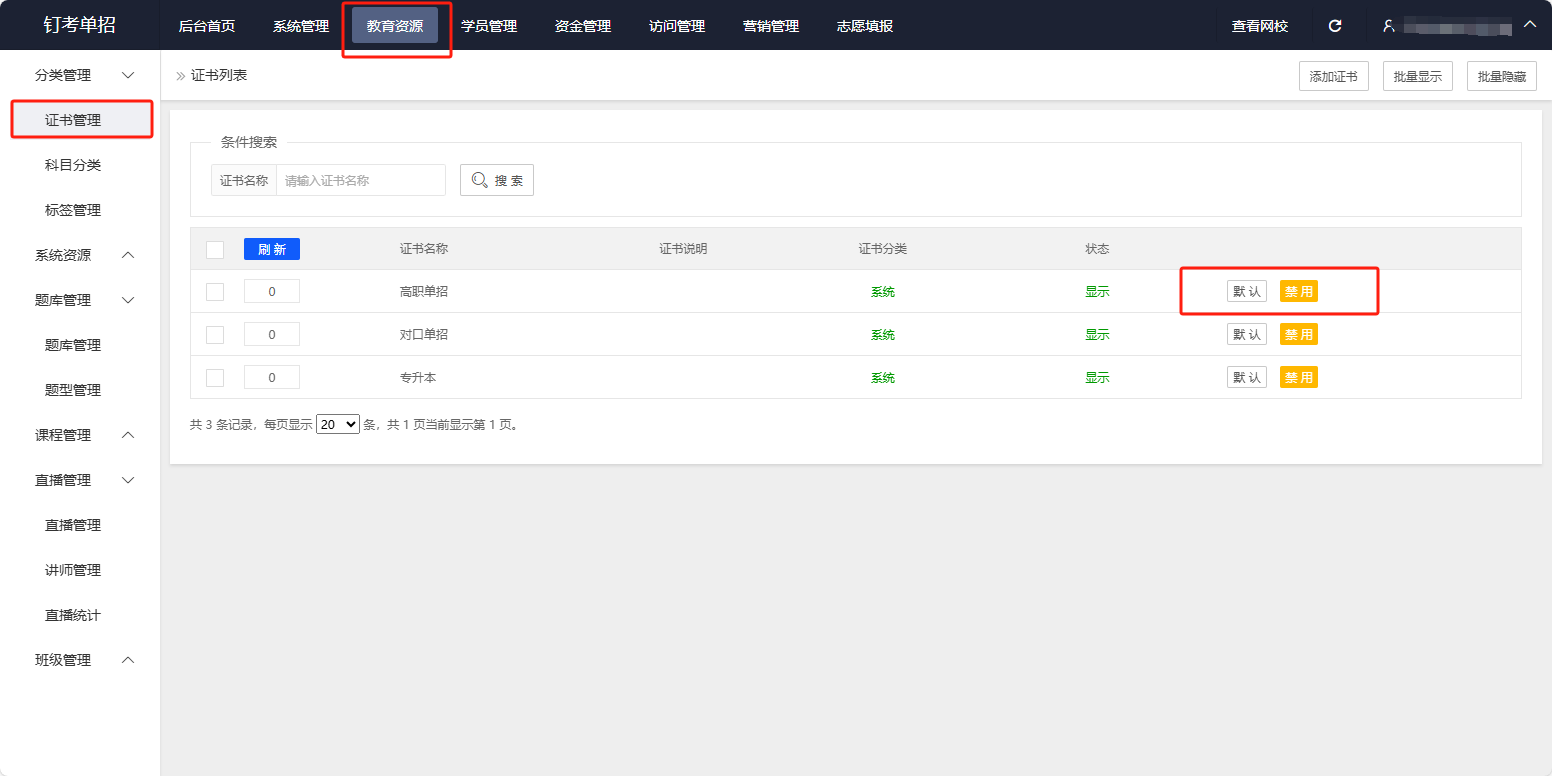Viewport: 1552px width, 776px height.
Task: Click sort-order field for 高职单招
Action: pos(272,292)
